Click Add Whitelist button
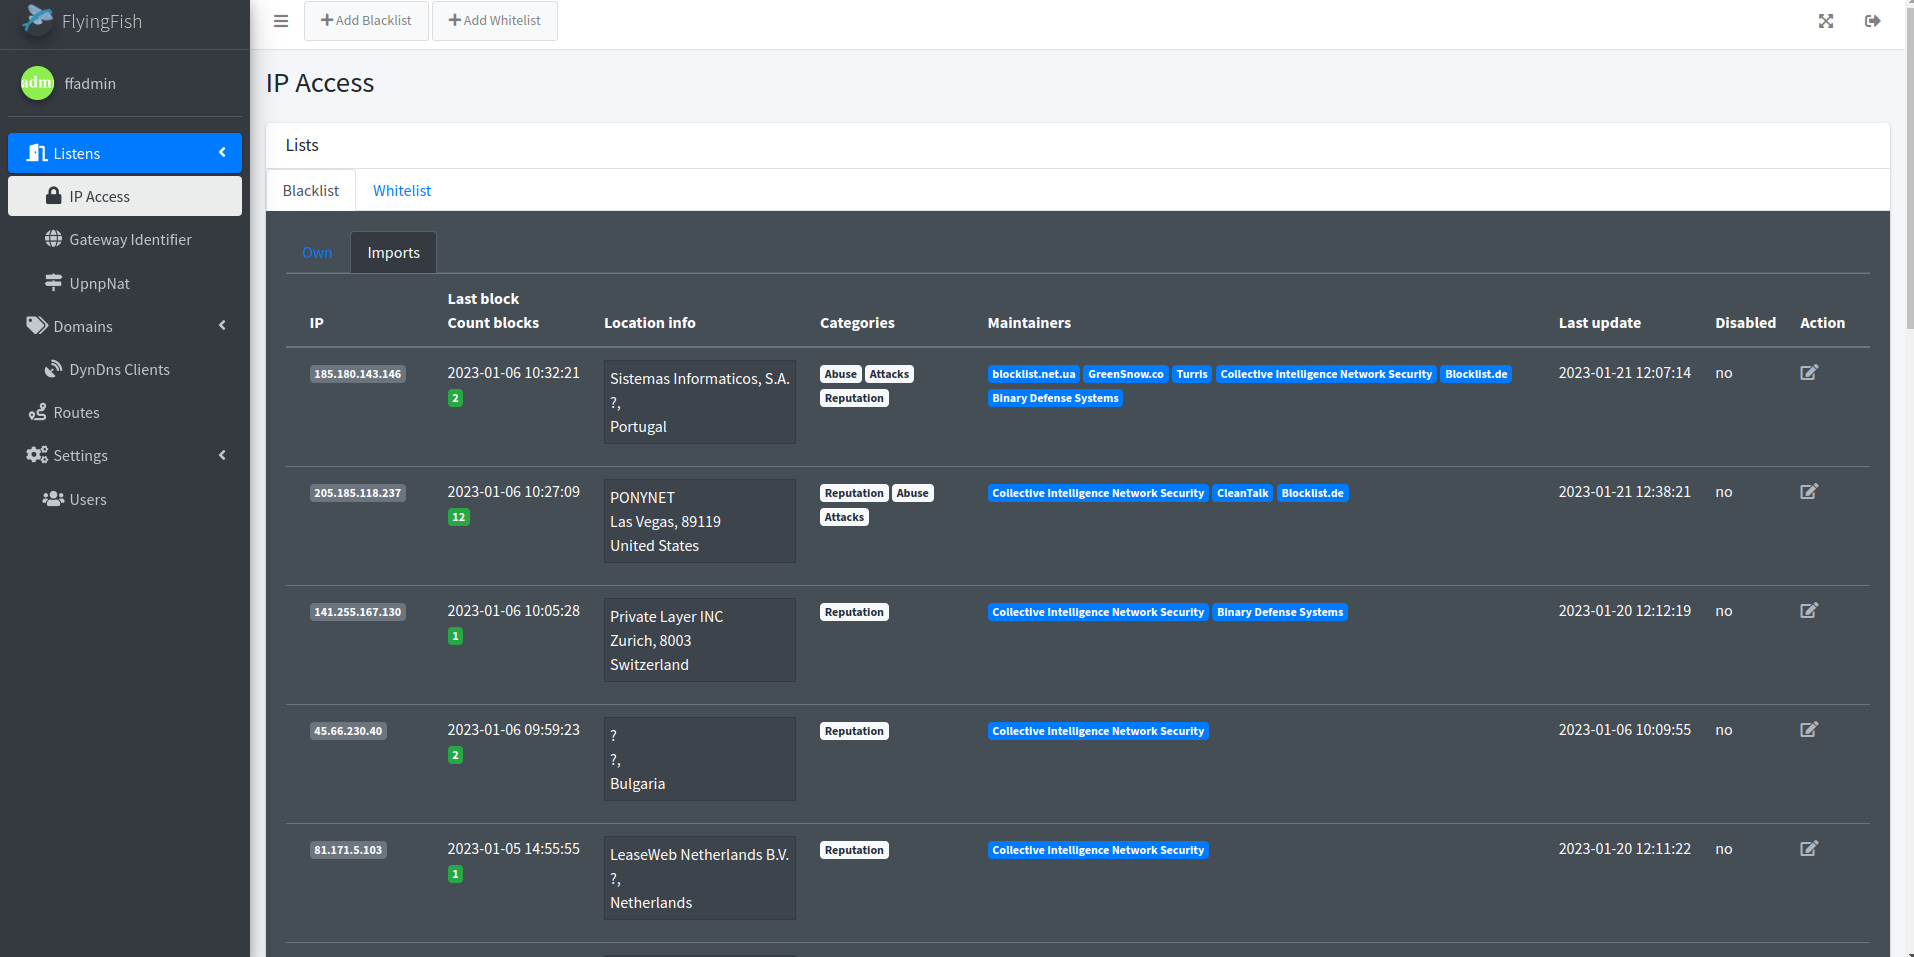 (x=495, y=21)
